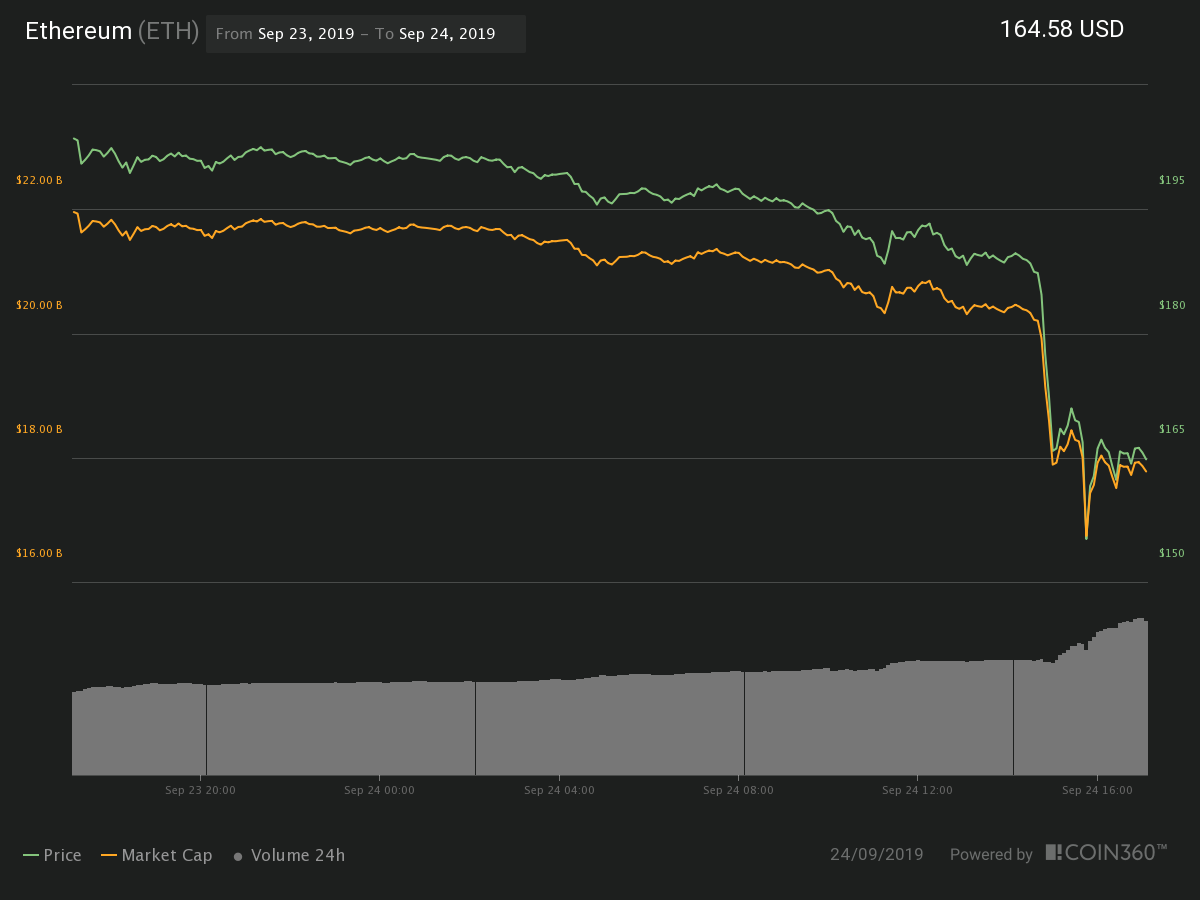Toggle the Price series in legend
1200x900 pixels.
52,855
